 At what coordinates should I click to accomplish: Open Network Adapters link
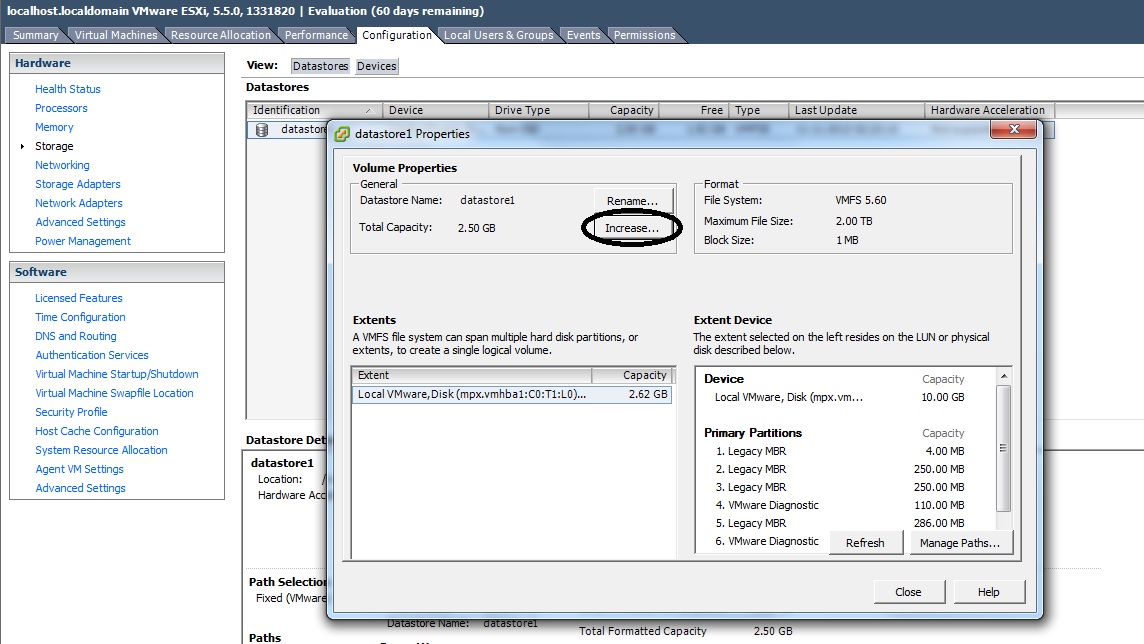click(x=79, y=203)
